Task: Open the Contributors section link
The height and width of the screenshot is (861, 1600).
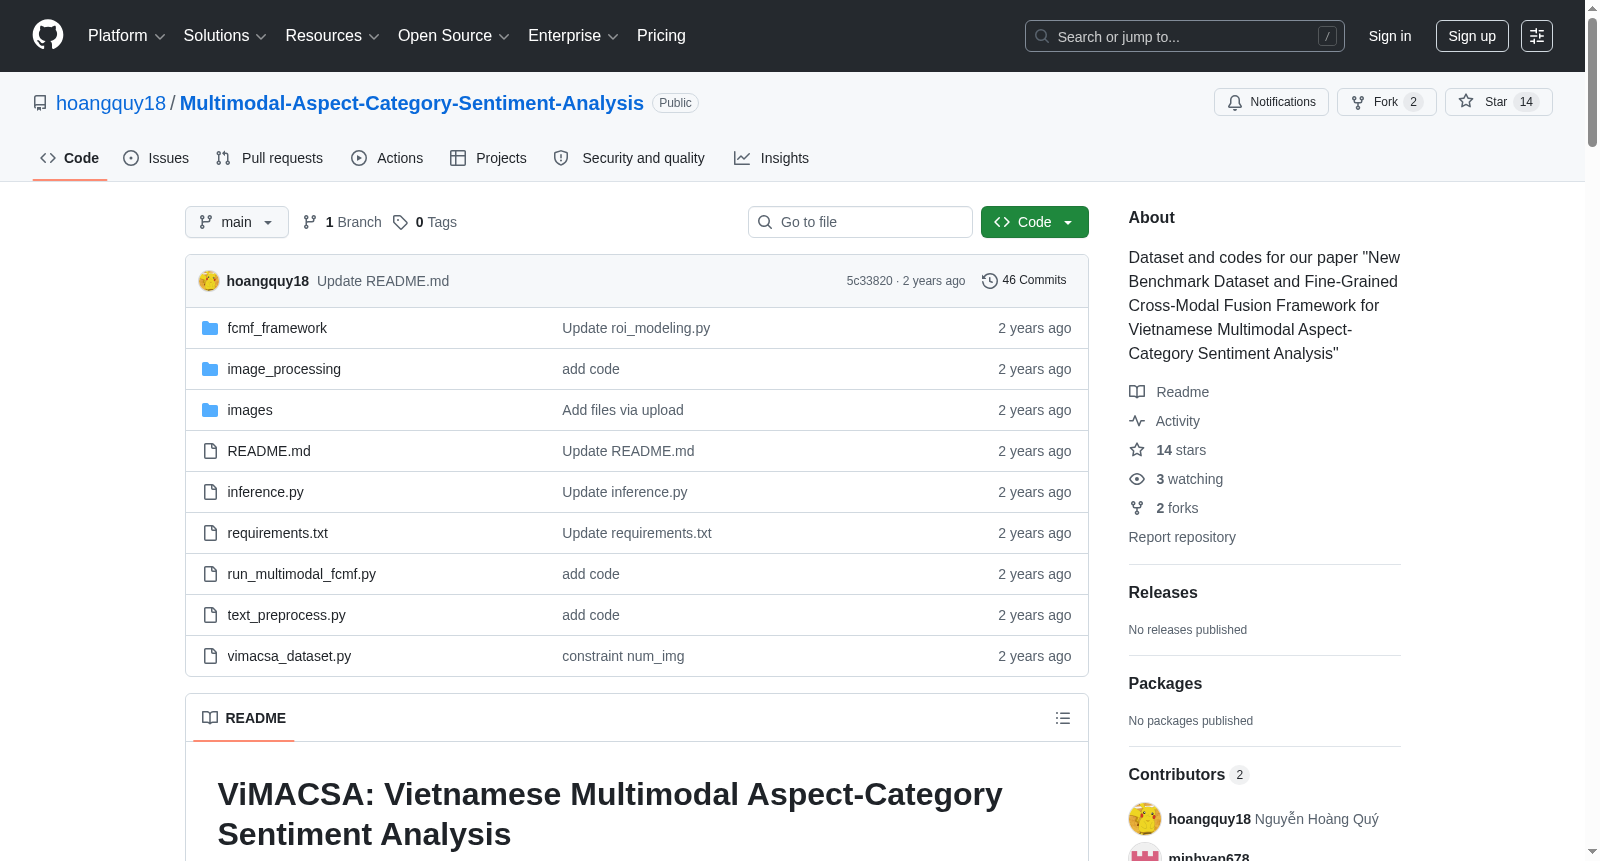Action: pyautogui.click(x=1188, y=774)
